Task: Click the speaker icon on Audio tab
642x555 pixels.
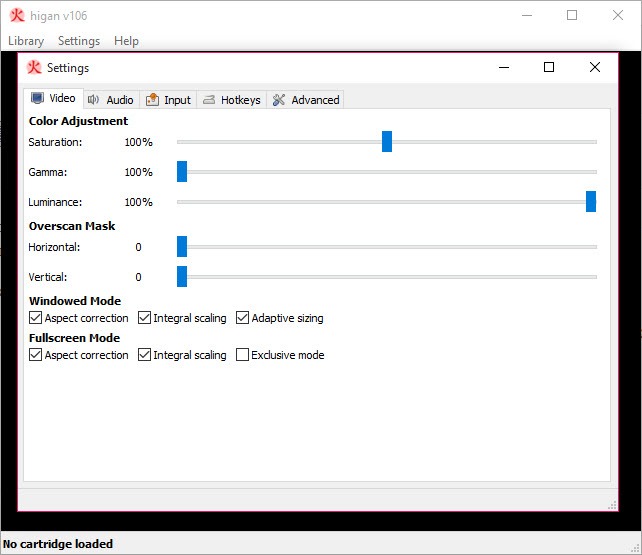Action: click(93, 99)
